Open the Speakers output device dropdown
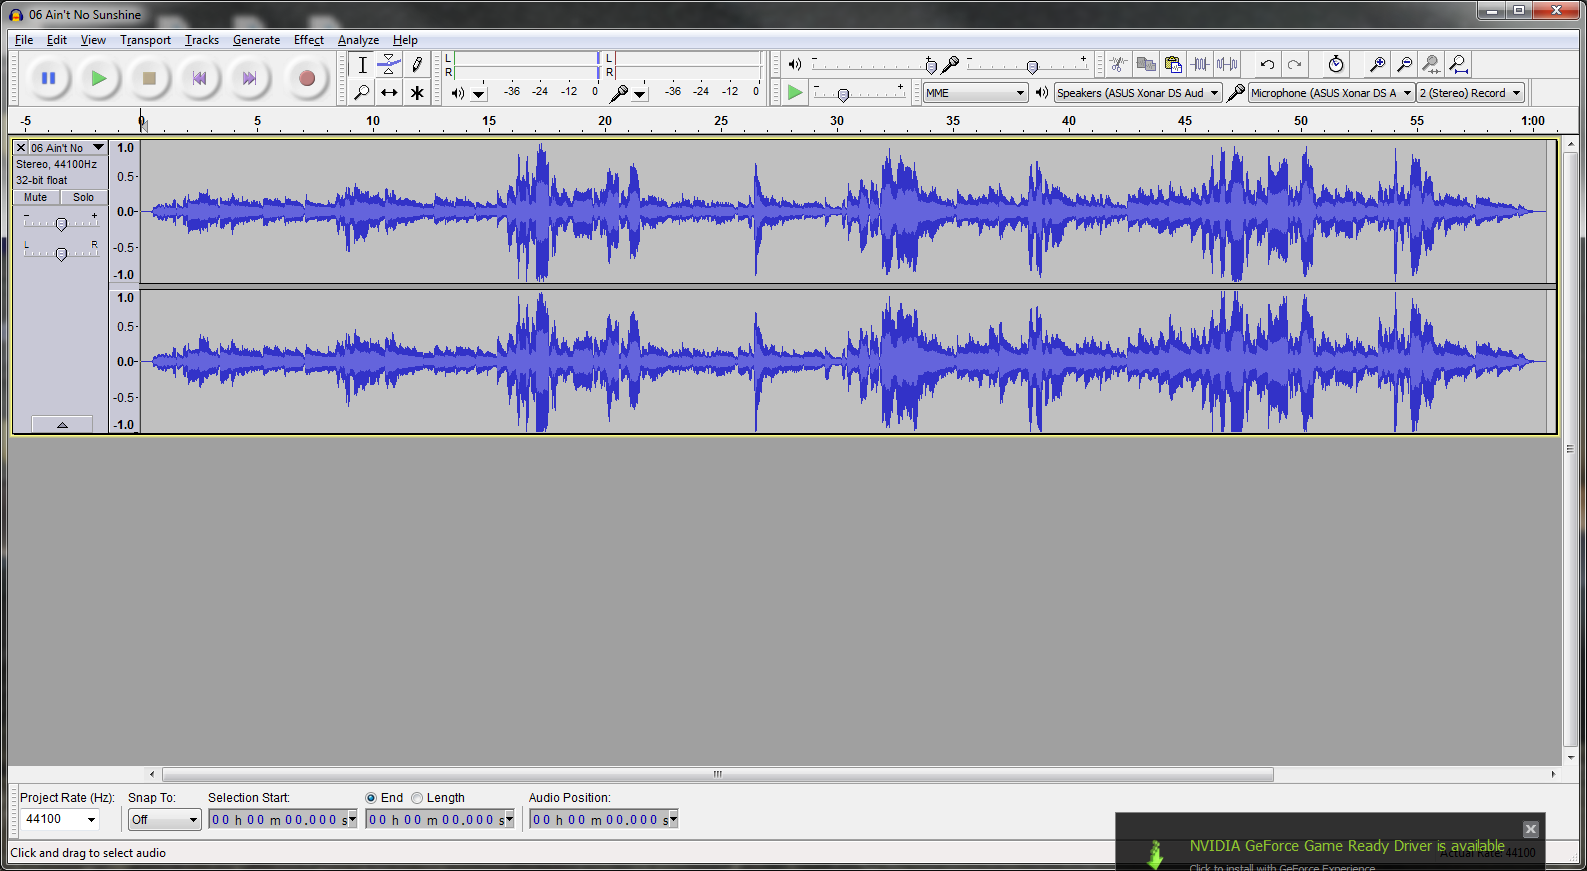The width and height of the screenshot is (1587, 871). [x=1138, y=93]
